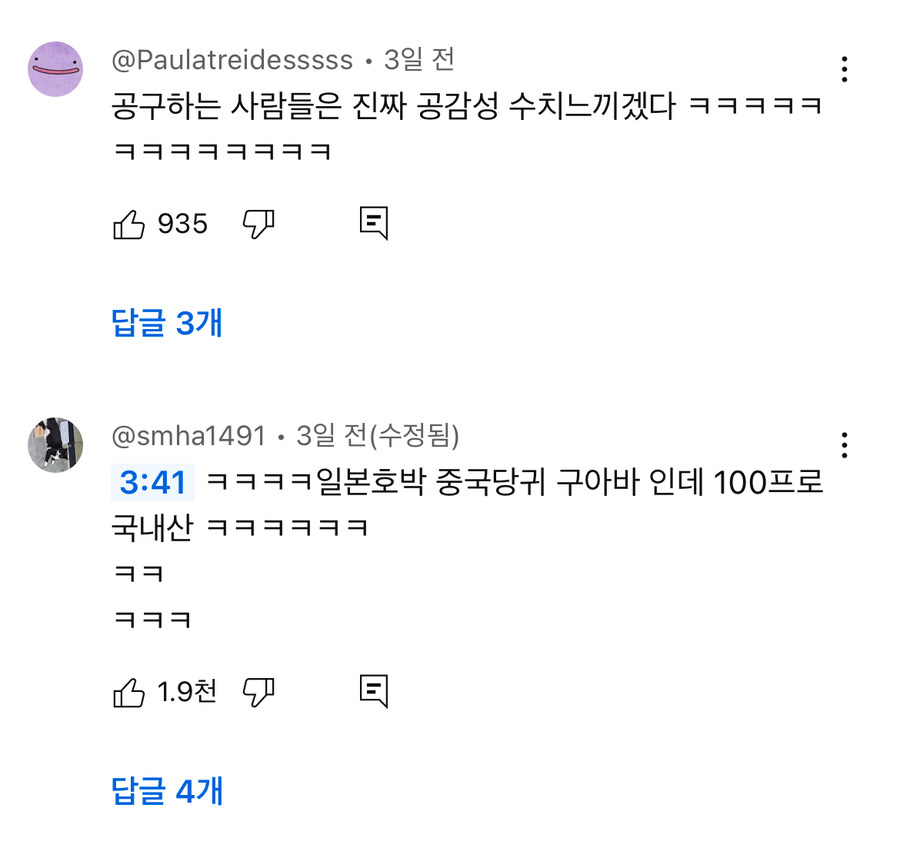Open the 3일 전 timestamp permalink
This screenshot has width=900, height=868.
click(x=414, y=60)
